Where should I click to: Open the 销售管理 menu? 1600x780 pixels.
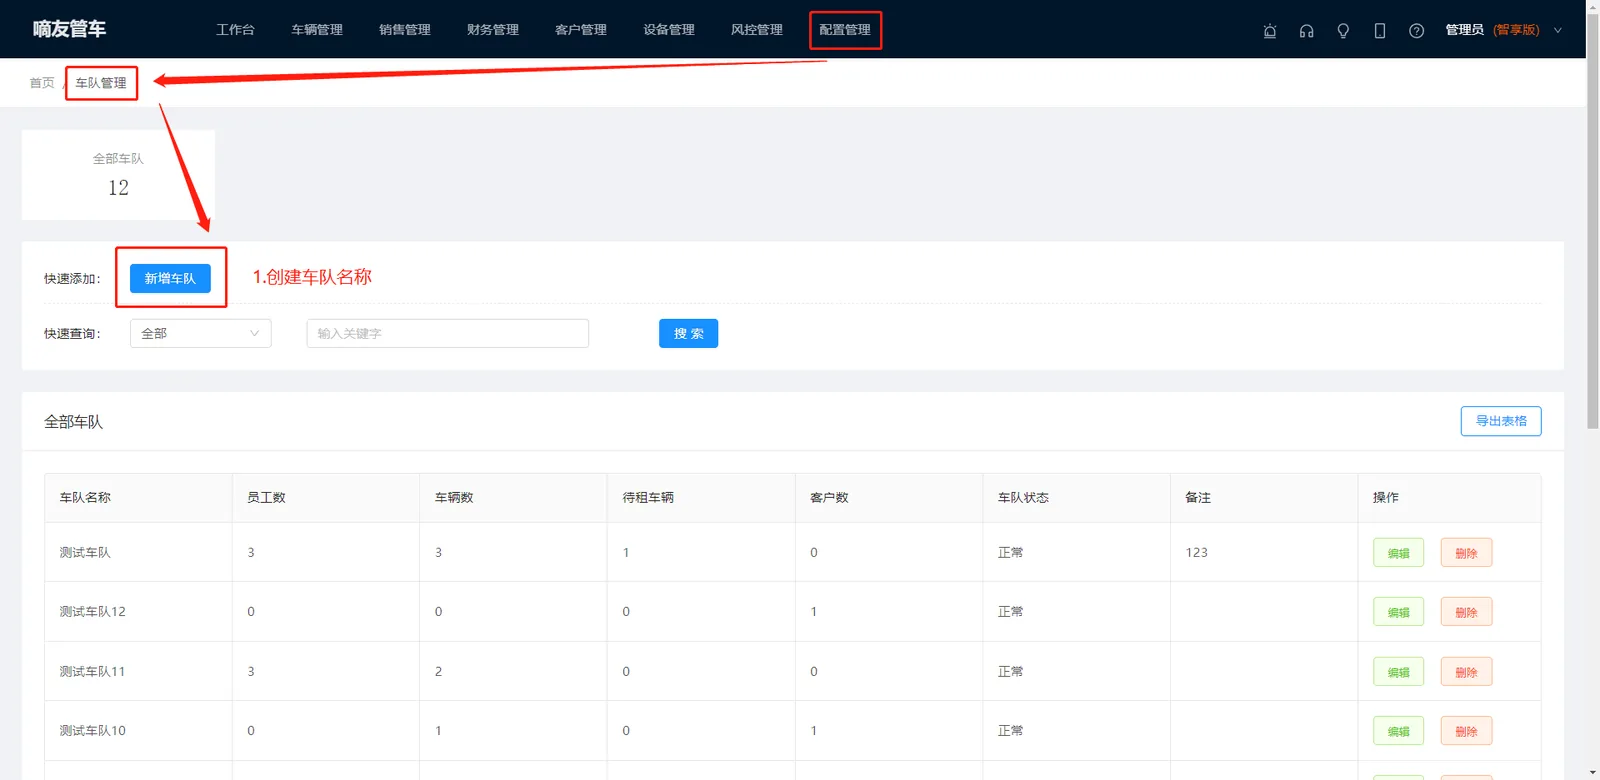point(405,30)
